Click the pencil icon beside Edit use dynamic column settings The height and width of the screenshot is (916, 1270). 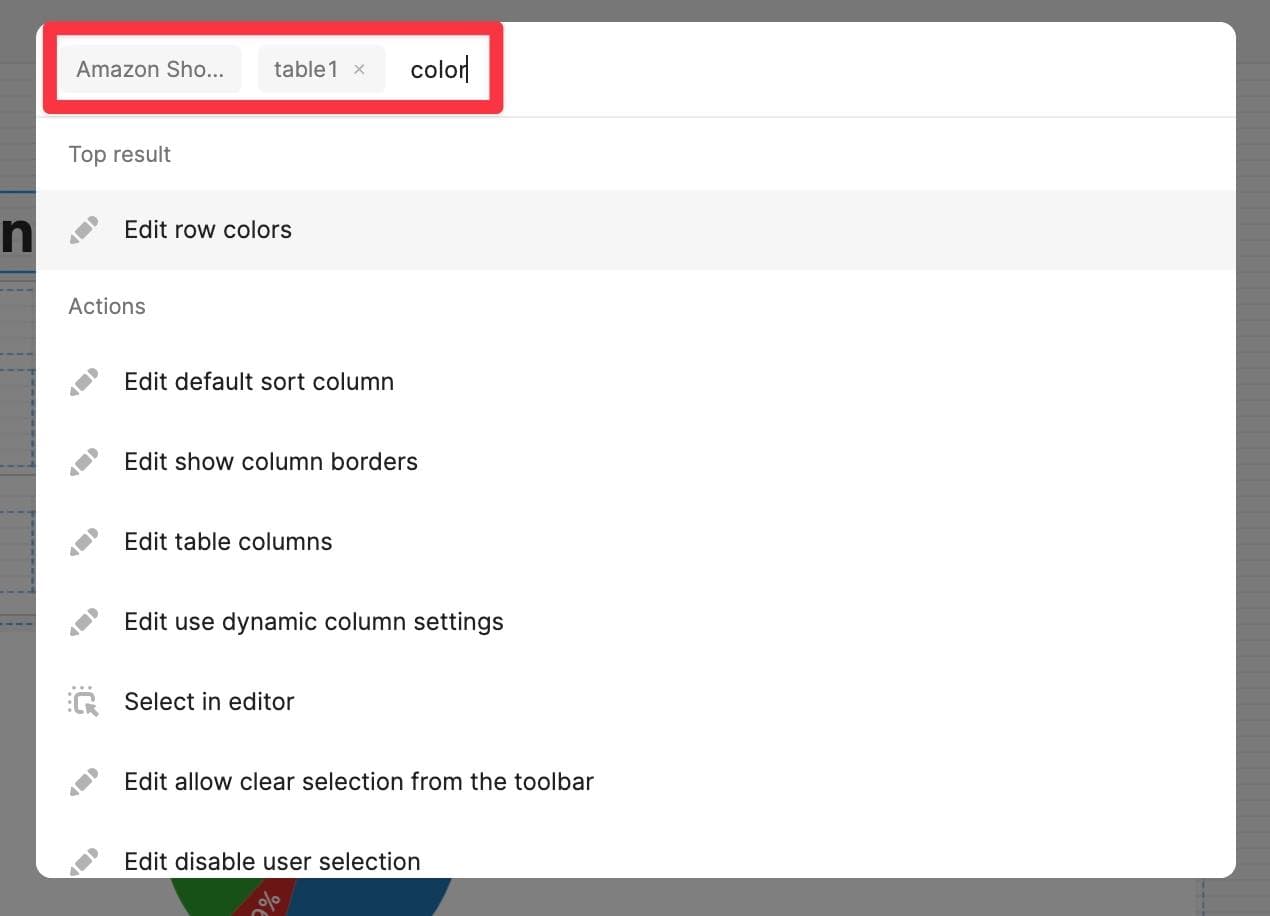84,622
